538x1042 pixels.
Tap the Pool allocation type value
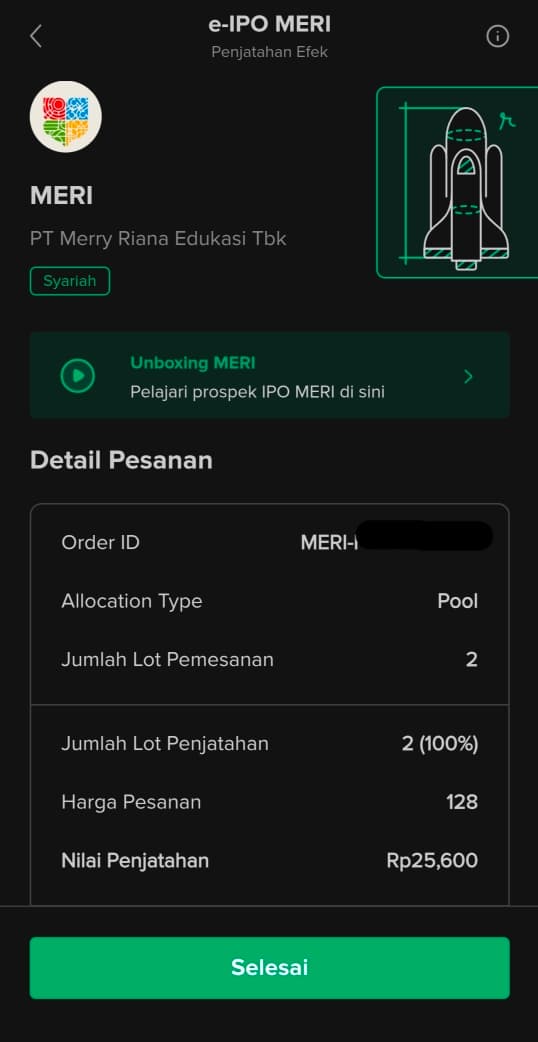[458, 601]
